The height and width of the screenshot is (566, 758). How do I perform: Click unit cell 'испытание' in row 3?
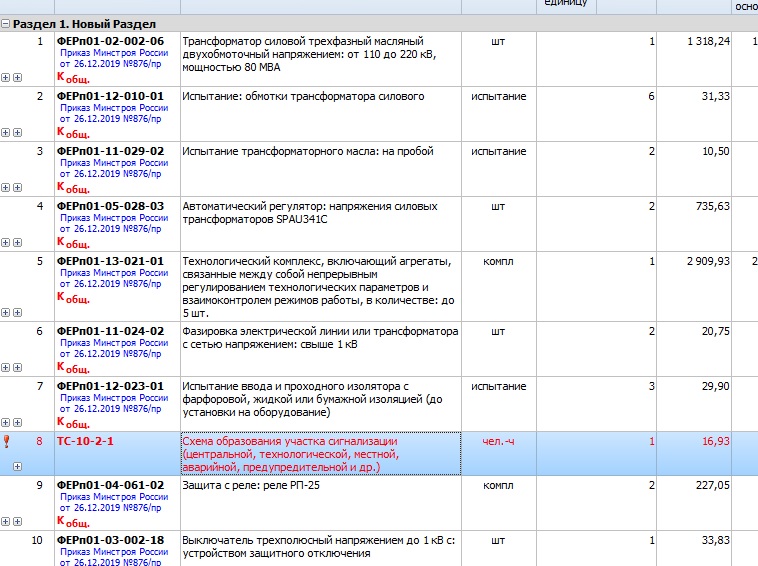click(x=498, y=152)
